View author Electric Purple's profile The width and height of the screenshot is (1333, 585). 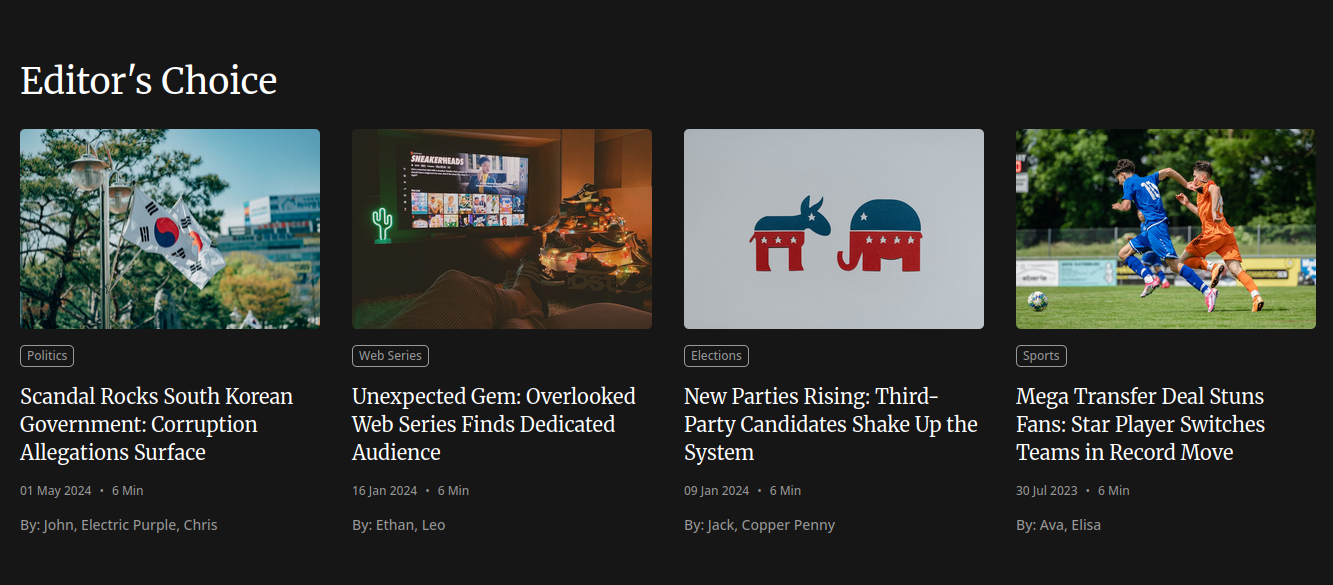[x=128, y=525]
